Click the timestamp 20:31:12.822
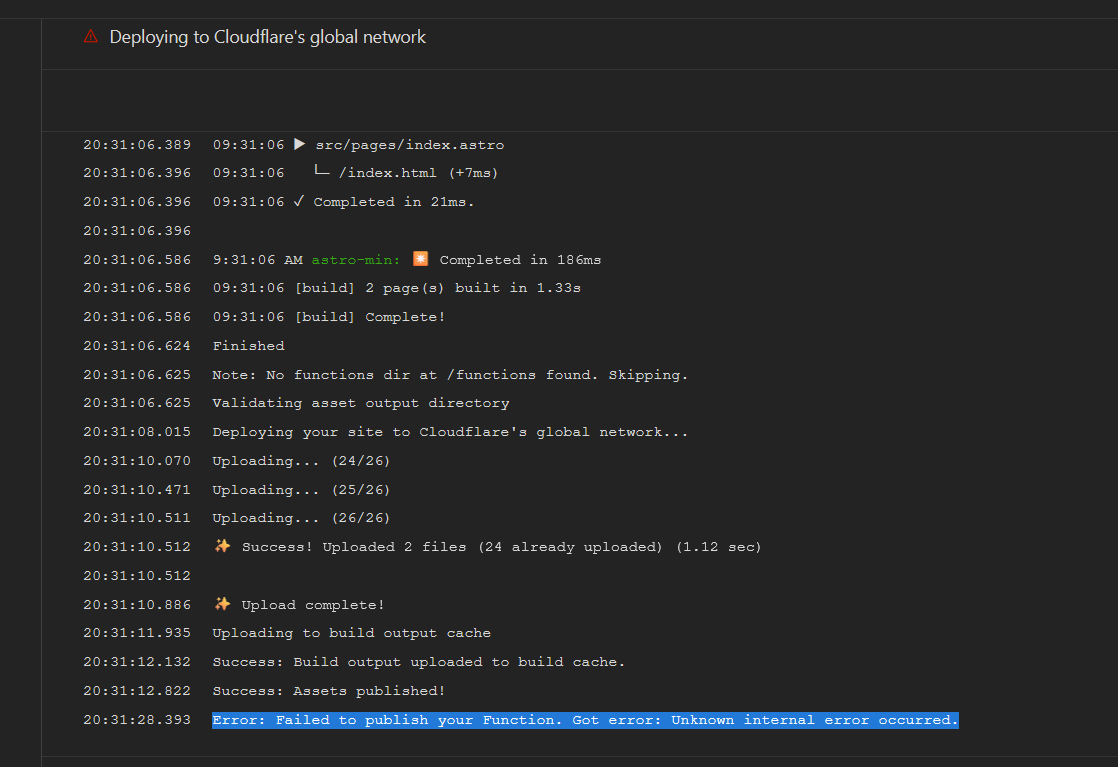 tap(137, 691)
